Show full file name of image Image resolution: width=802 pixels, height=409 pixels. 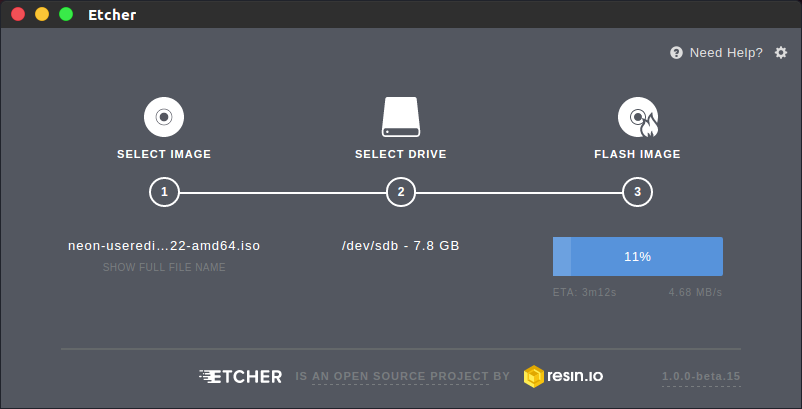[x=164, y=267]
